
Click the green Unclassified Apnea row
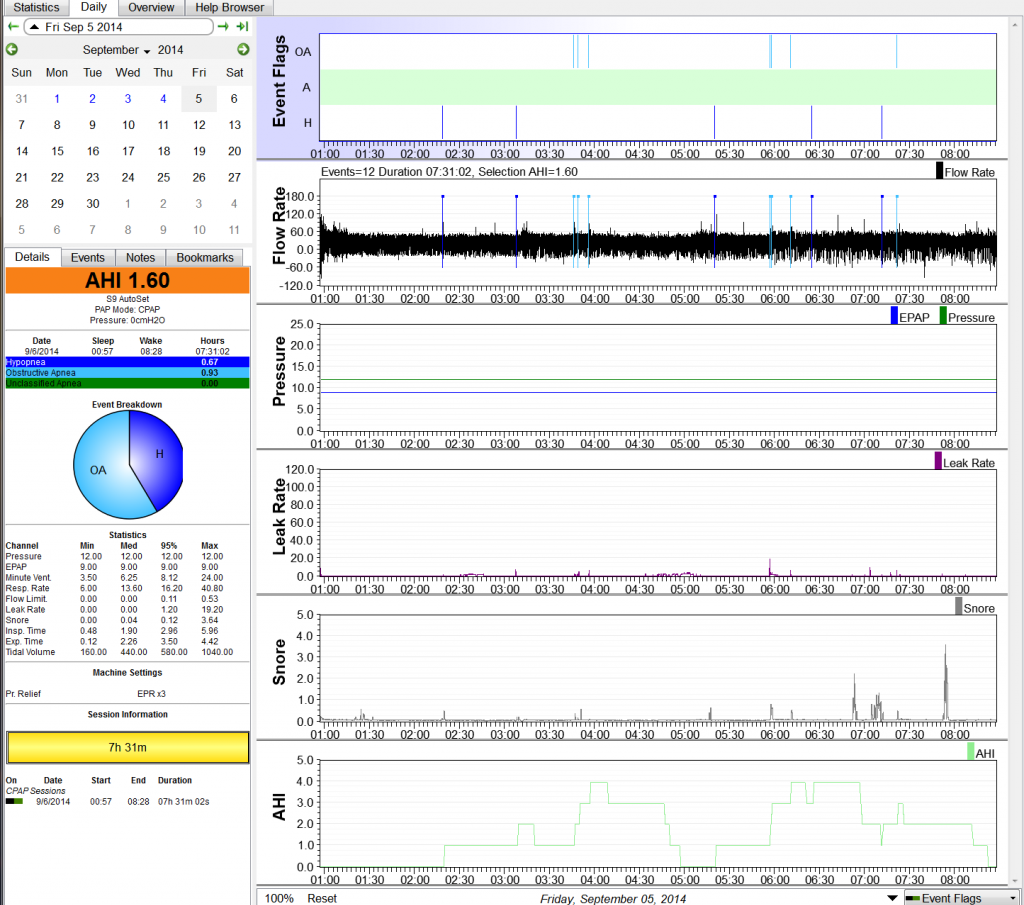[x=127, y=383]
